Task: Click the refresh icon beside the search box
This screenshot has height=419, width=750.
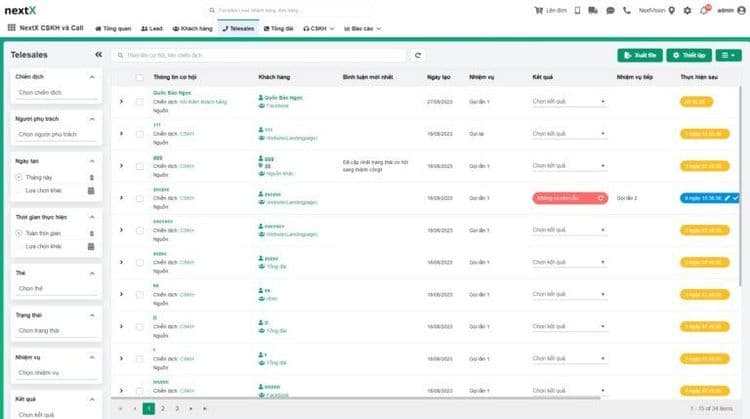Action: [418, 56]
